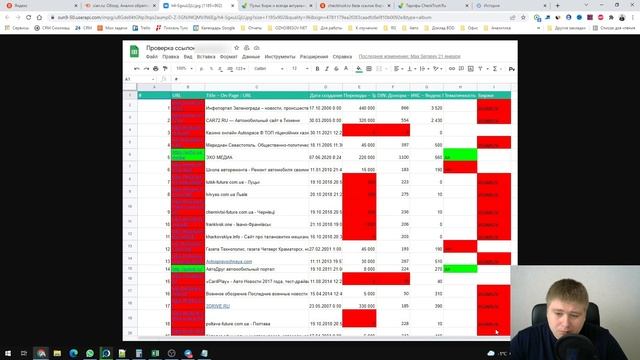The height and width of the screenshot is (360, 640).
Task: Select the Paint format roller icon
Action: tap(165, 69)
